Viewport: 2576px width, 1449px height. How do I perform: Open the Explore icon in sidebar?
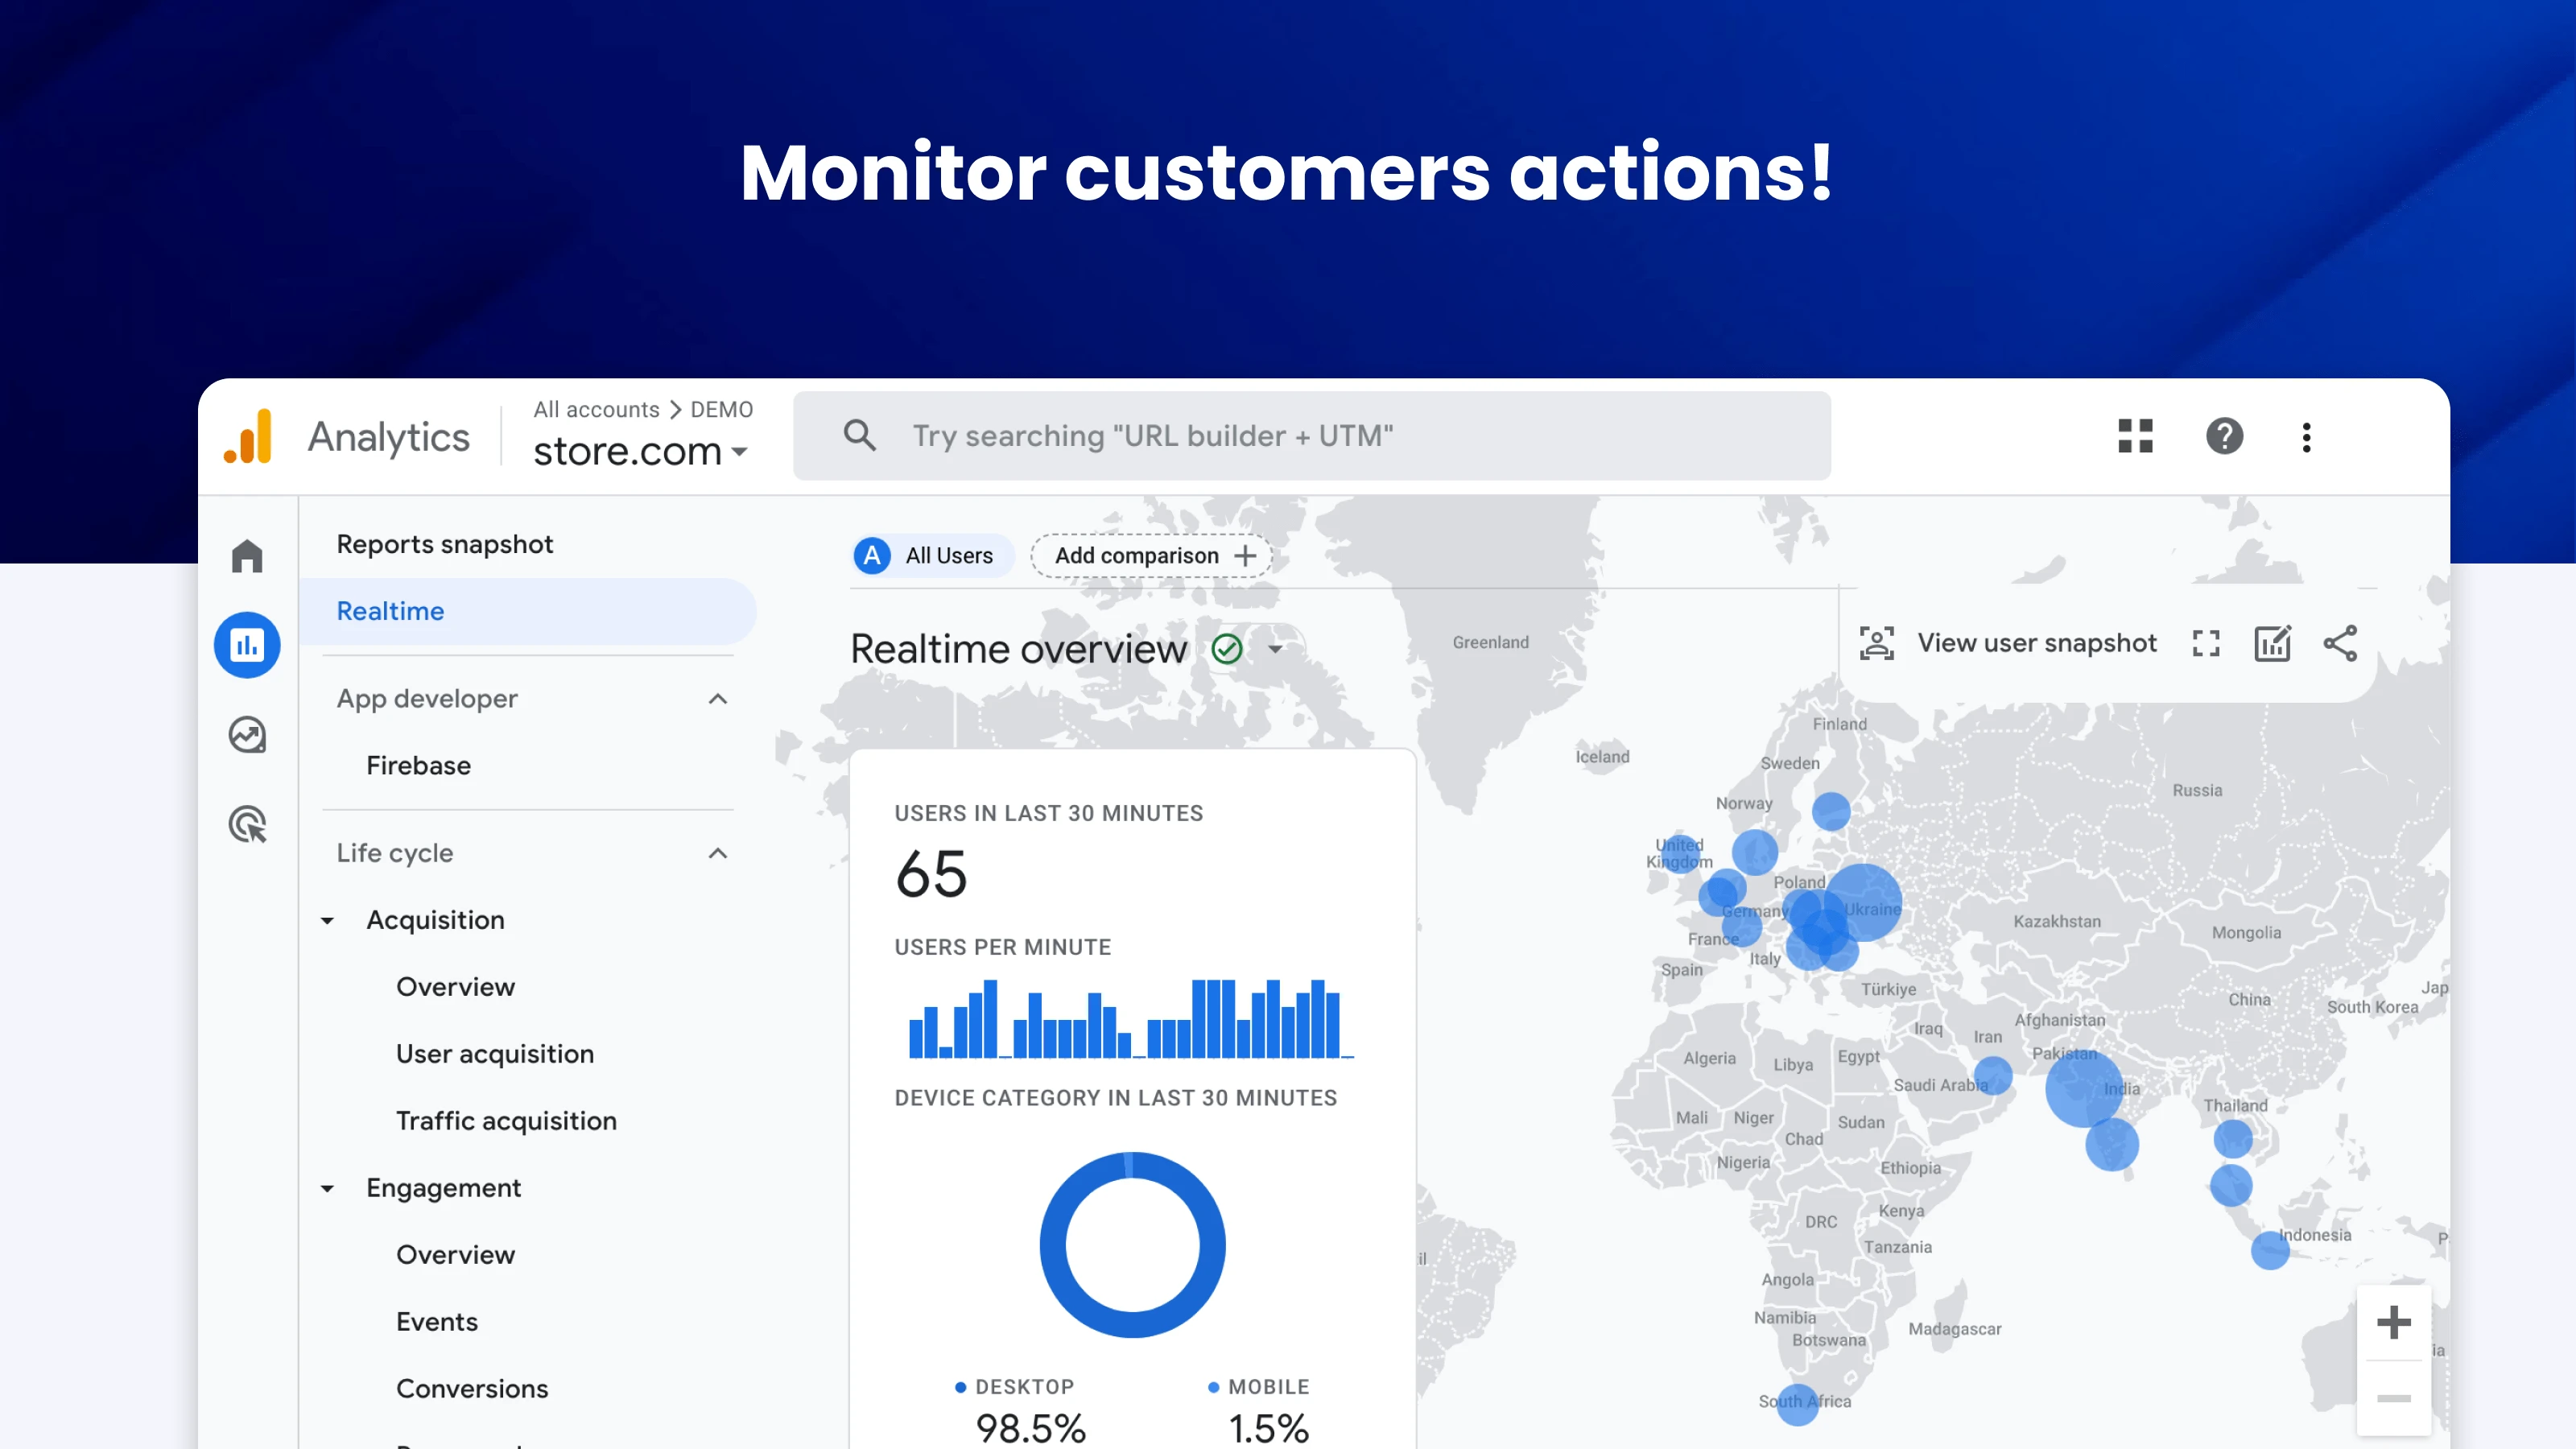[x=247, y=735]
